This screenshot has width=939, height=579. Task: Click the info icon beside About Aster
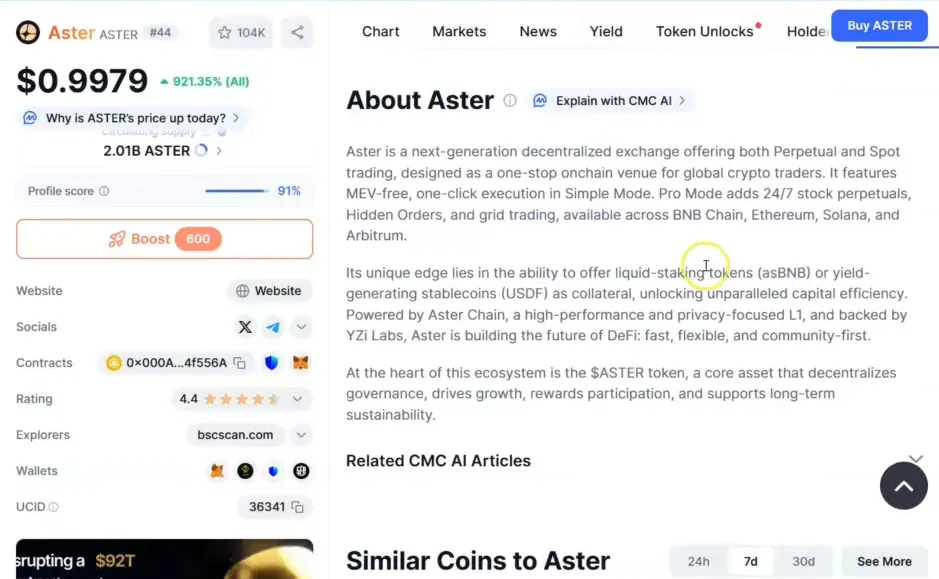tap(510, 101)
